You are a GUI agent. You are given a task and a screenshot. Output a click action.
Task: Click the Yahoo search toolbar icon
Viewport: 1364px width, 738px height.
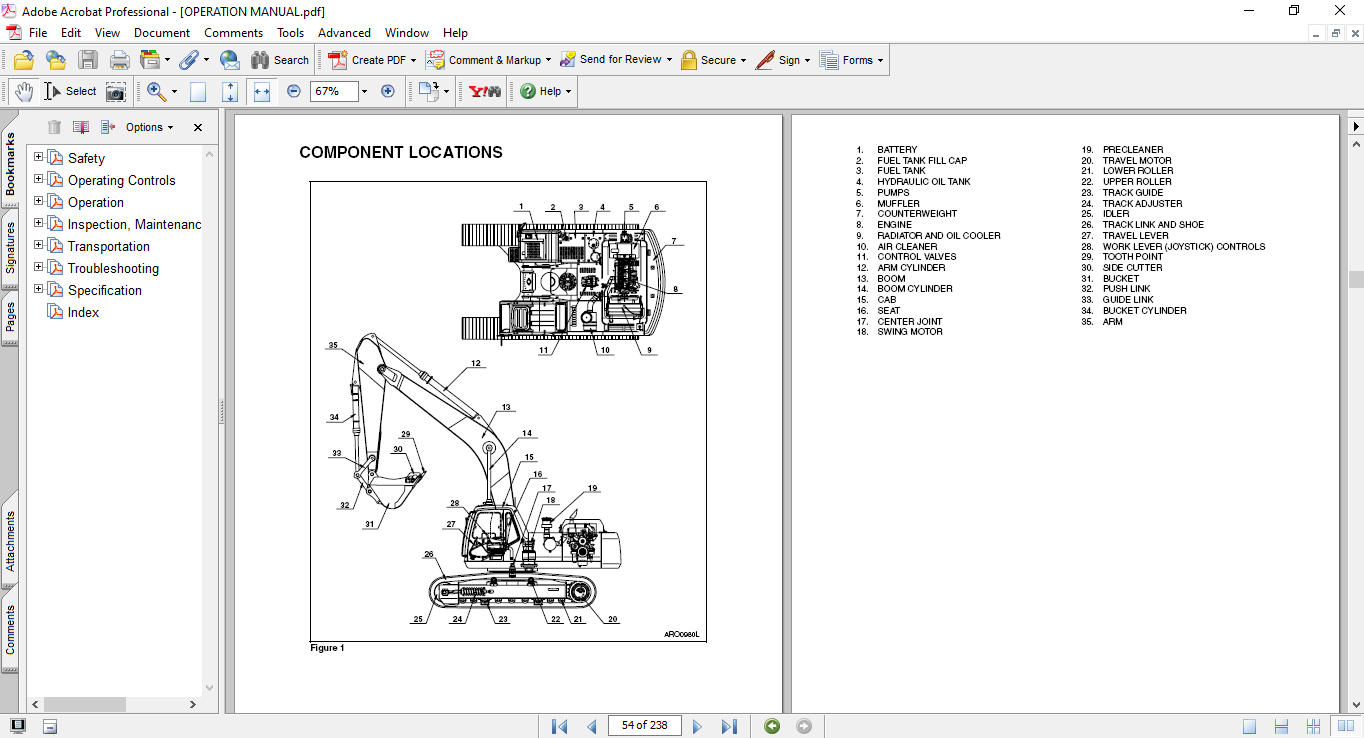[x=485, y=91]
